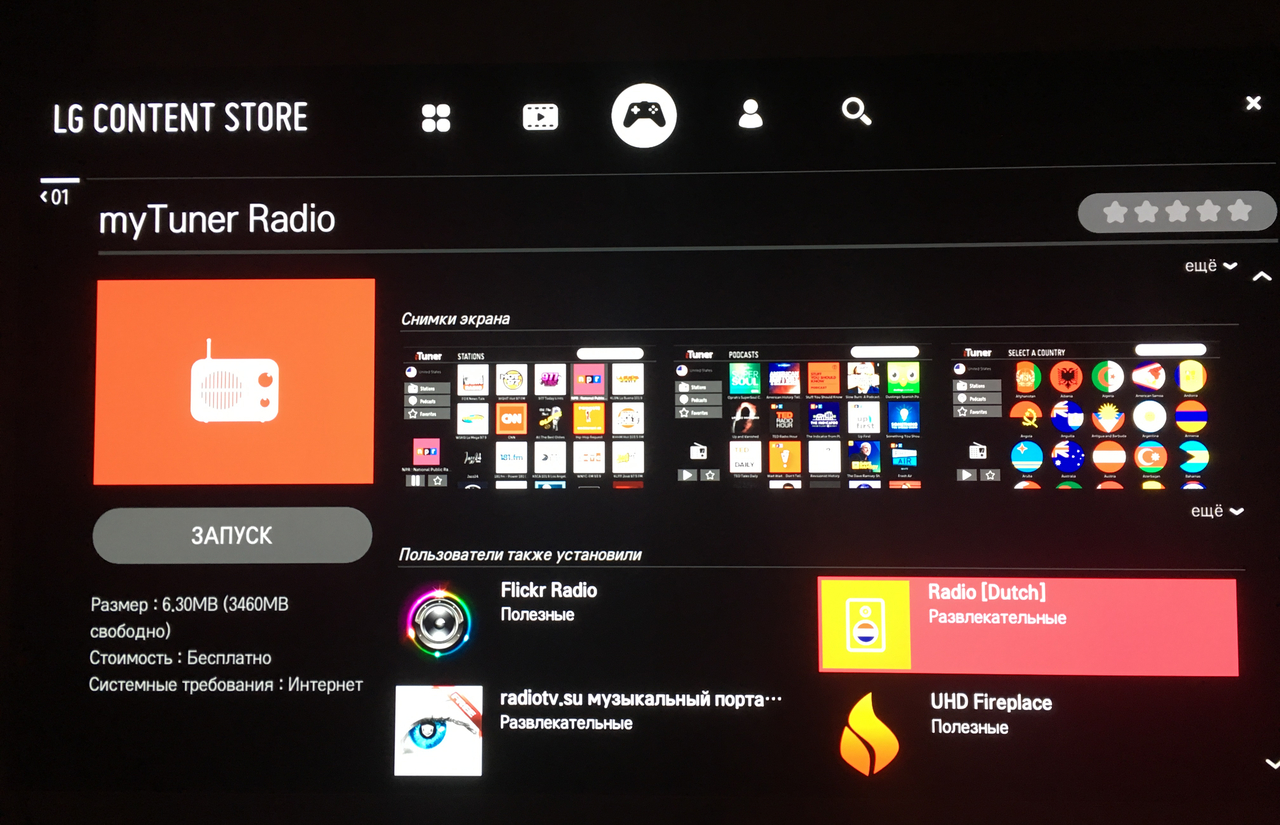Expand description with top ещё link
Screen dimensions: 1280x825
[x=1209, y=267]
